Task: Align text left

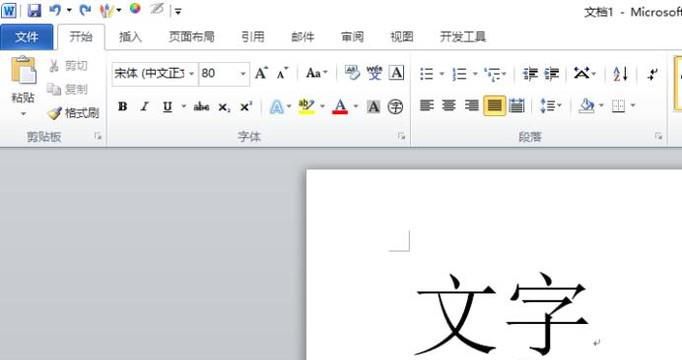Action: click(427, 105)
